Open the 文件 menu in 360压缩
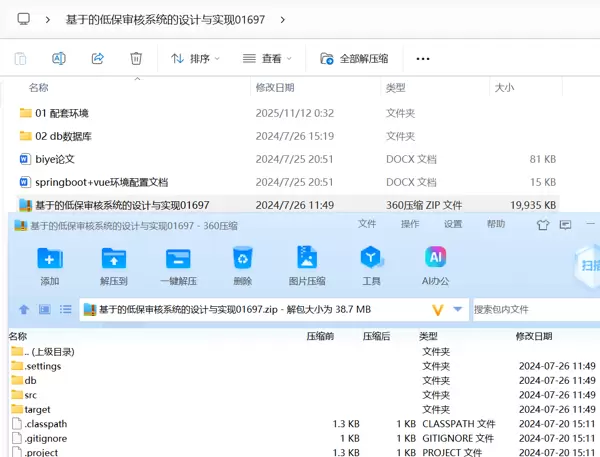The width and height of the screenshot is (600, 457). [367, 224]
